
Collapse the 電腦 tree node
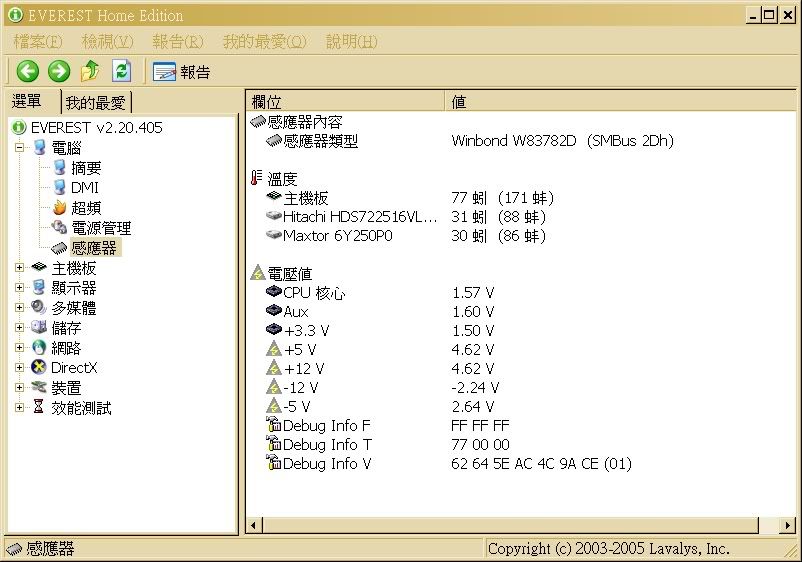point(19,148)
